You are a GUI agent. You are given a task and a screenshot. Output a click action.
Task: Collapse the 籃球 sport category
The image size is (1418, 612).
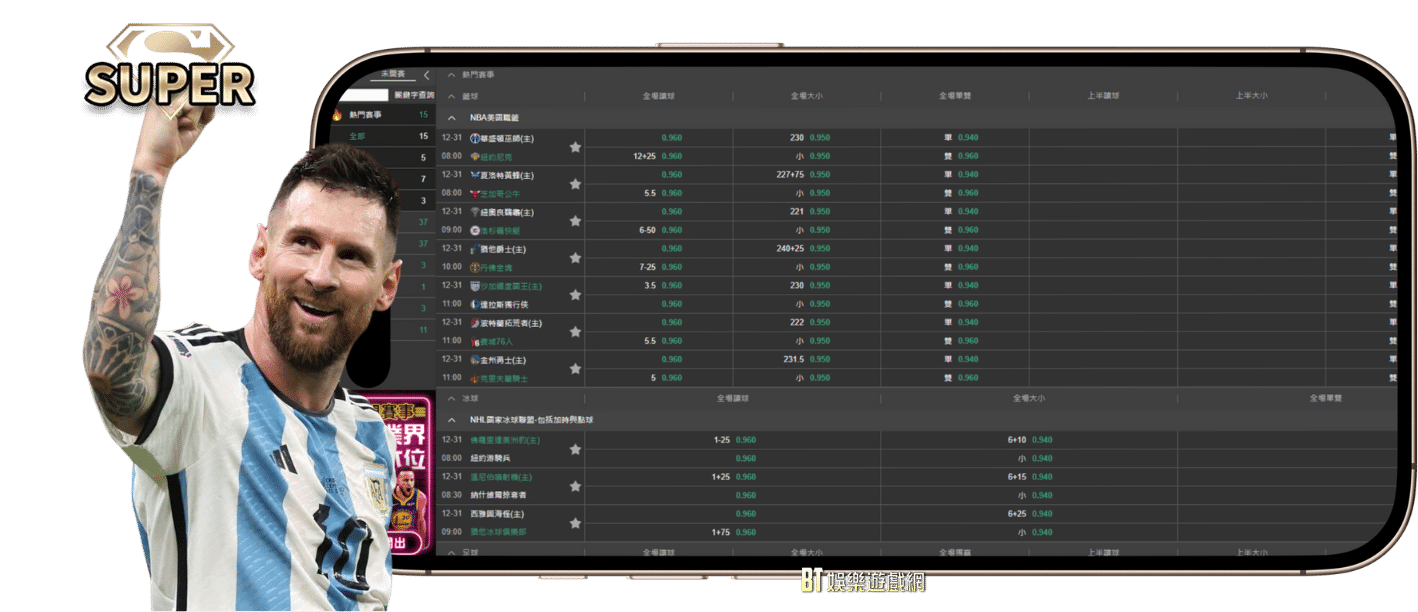(452, 96)
